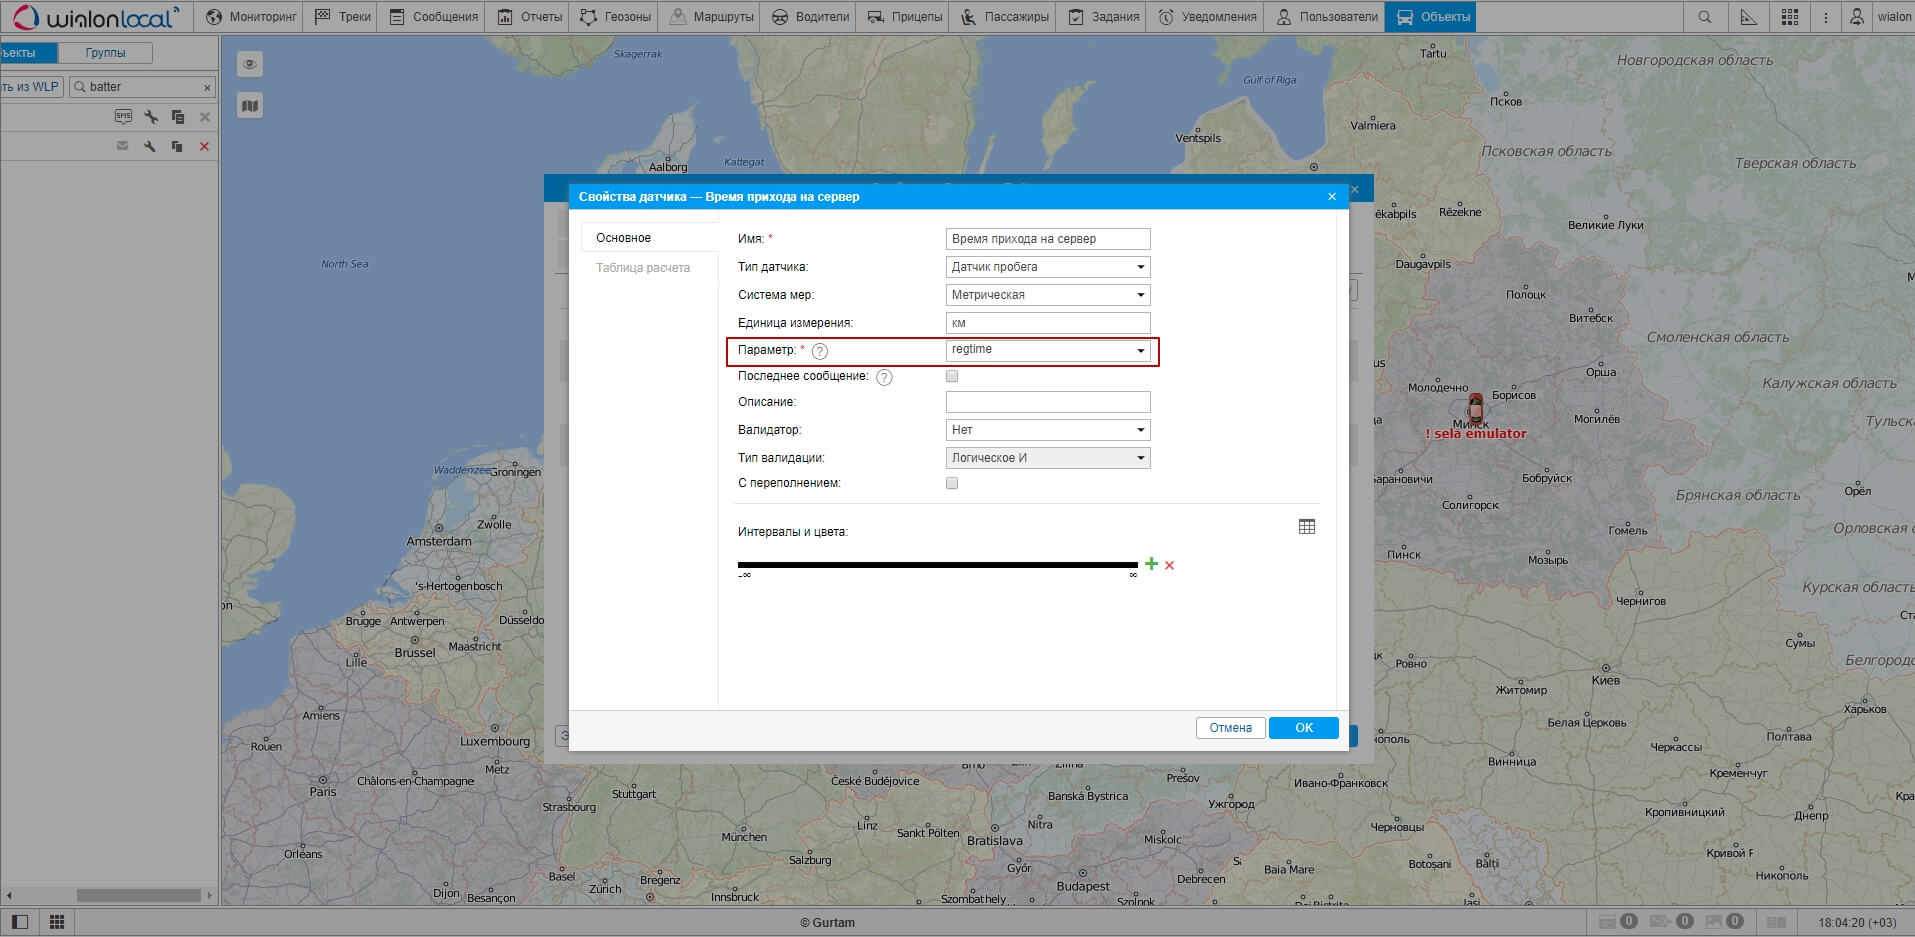
Task: Click the map layers icon
Action: tap(250, 106)
